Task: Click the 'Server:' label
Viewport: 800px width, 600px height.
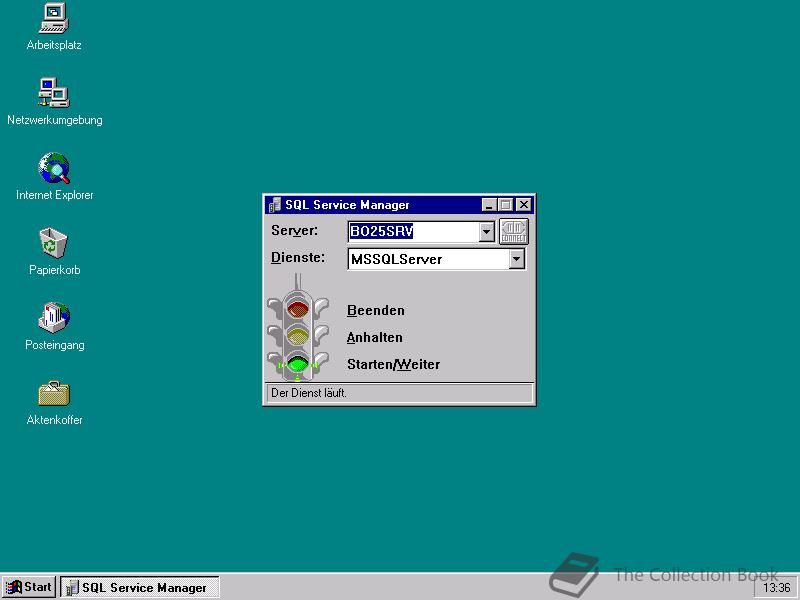Action: pos(294,231)
